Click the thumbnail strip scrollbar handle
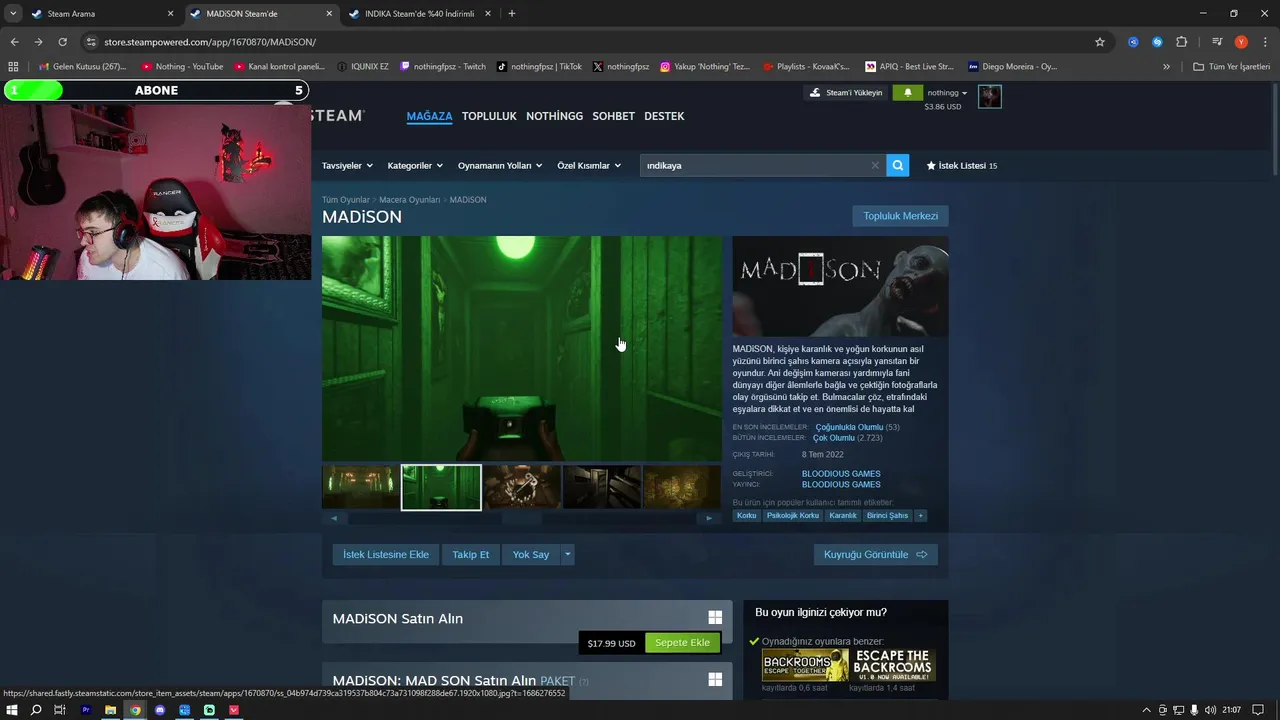This screenshot has width=1280, height=720. tap(521, 518)
